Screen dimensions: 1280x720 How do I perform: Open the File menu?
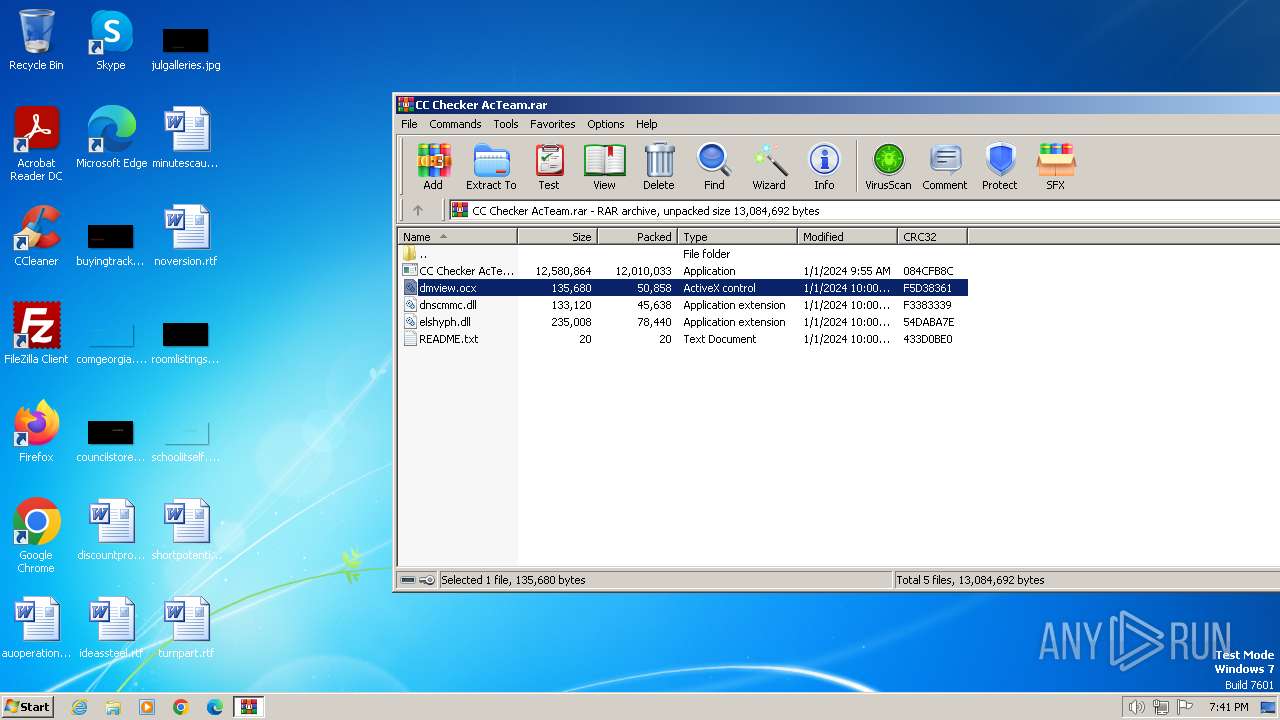[409, 124]
